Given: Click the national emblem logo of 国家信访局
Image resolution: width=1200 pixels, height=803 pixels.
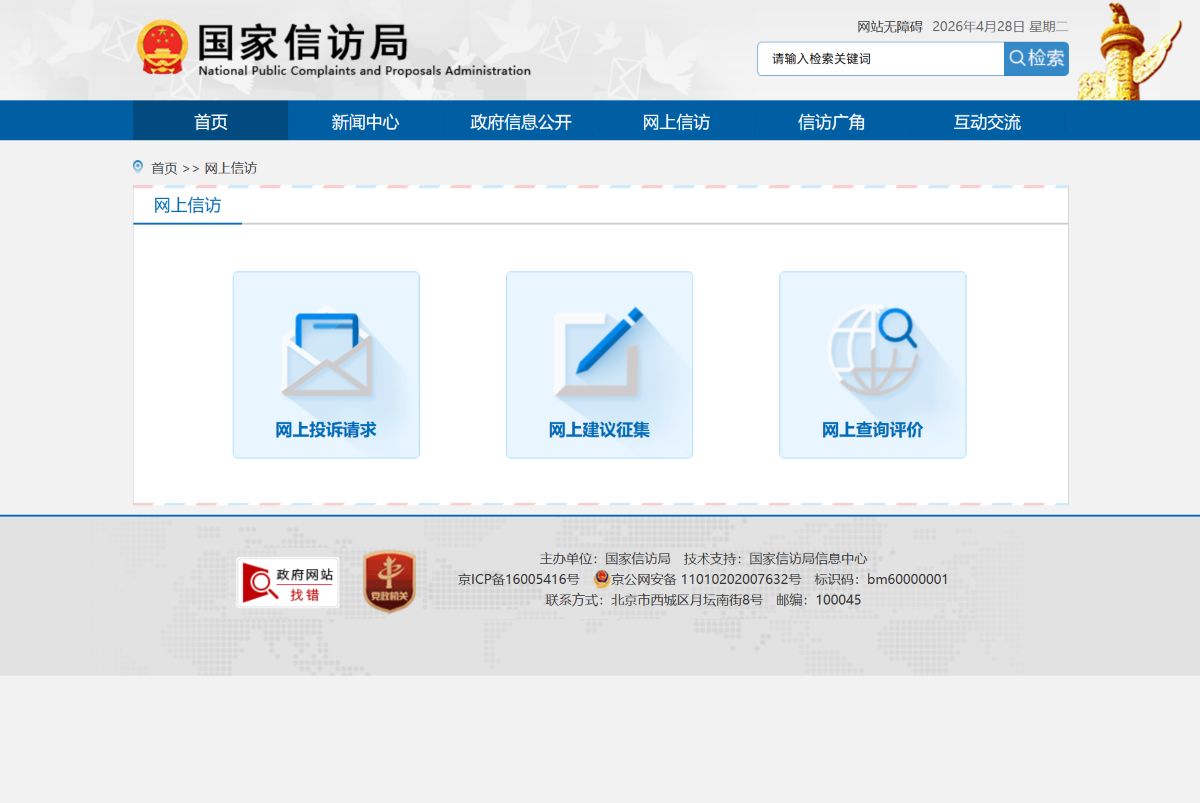Looking at the screenshot, I should tap(163, 44).
